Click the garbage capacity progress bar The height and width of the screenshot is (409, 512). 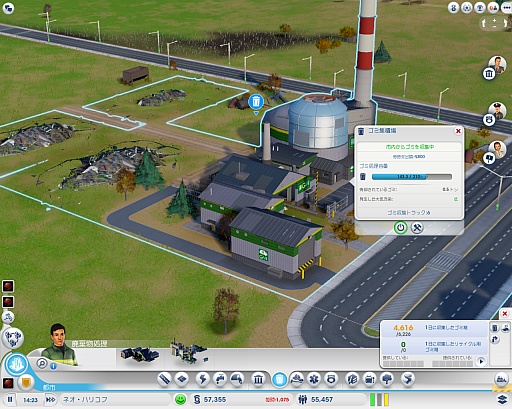412,177
